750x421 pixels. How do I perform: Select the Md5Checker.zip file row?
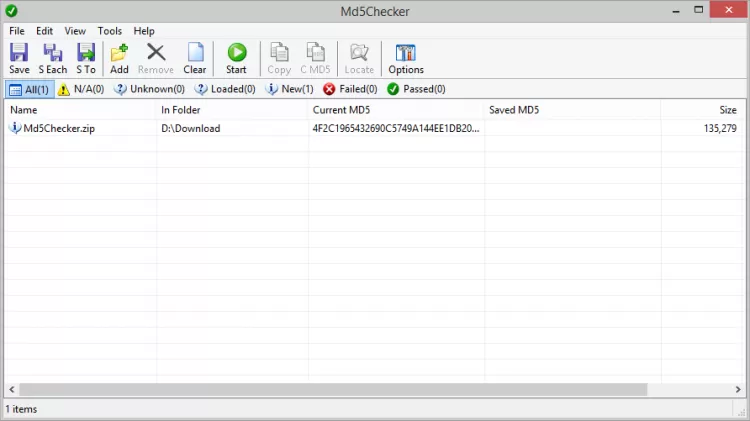point(373,128)
